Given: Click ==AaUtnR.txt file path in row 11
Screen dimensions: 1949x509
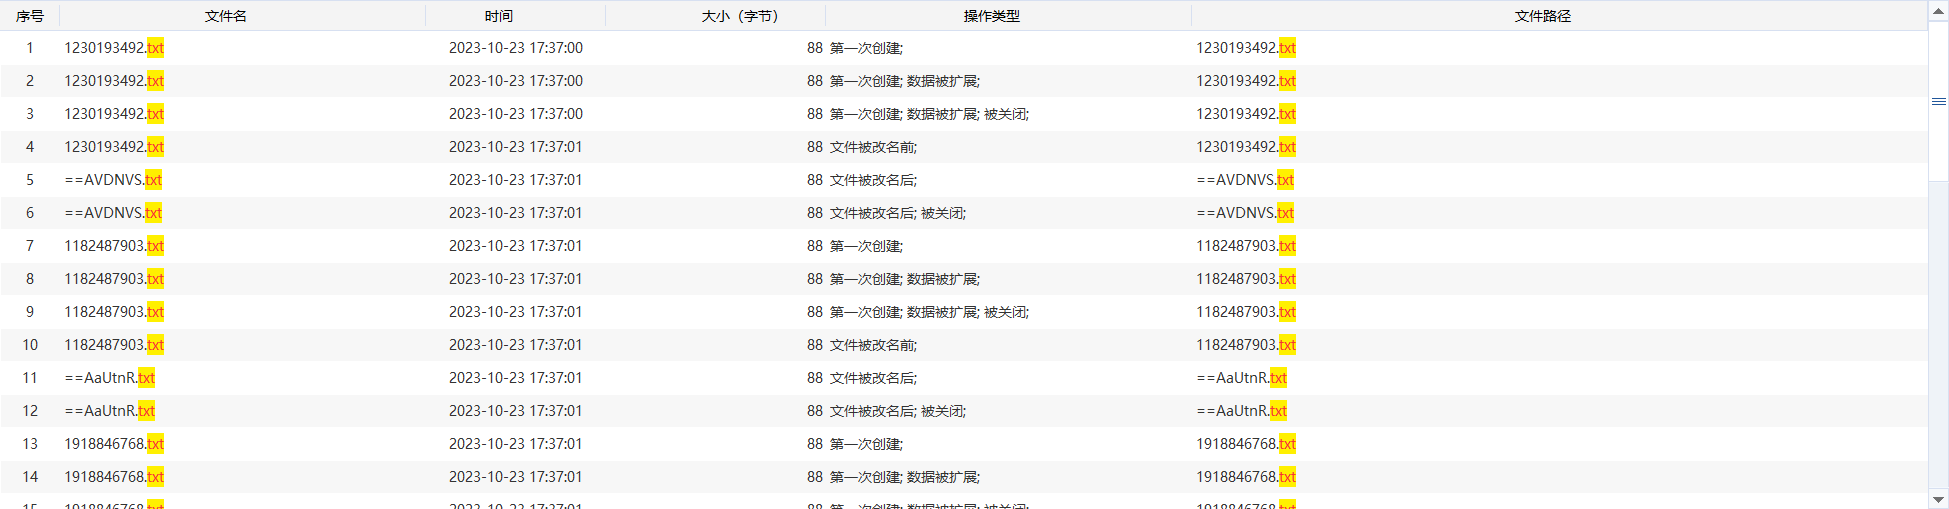Looking at the screenshot, I should pos(1241,378).
